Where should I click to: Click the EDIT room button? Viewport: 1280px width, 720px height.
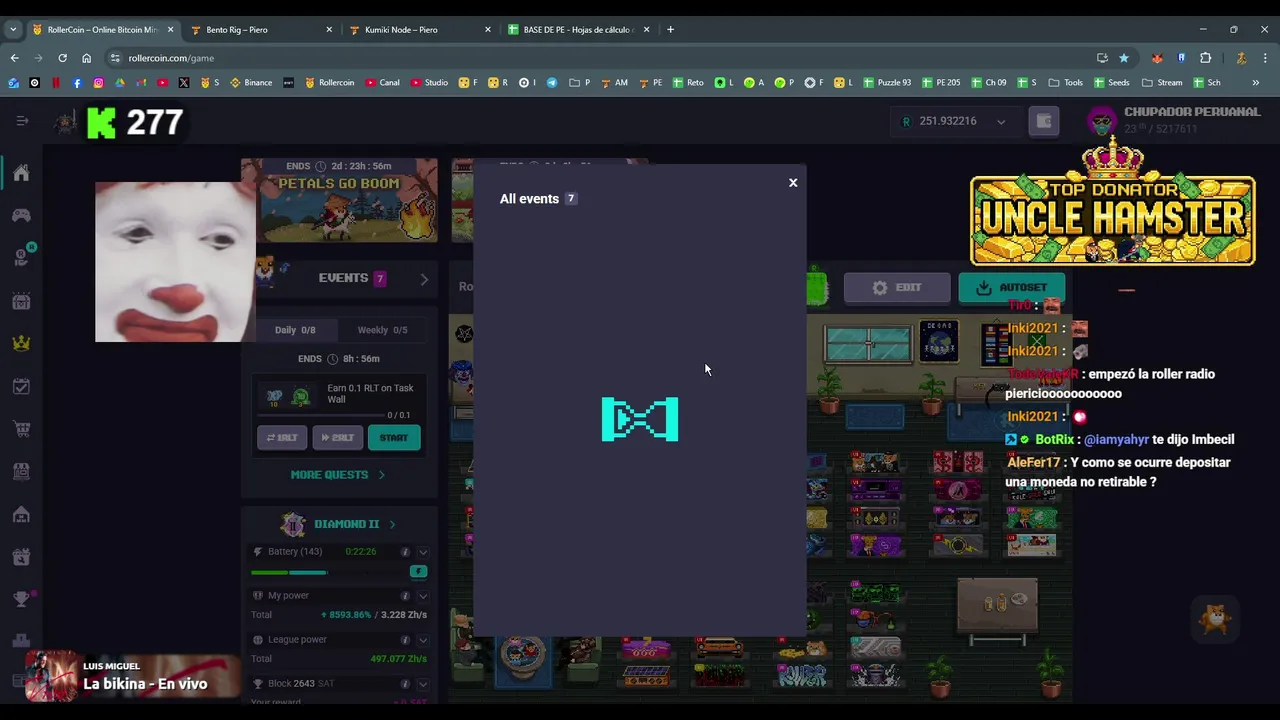(897, 288)
